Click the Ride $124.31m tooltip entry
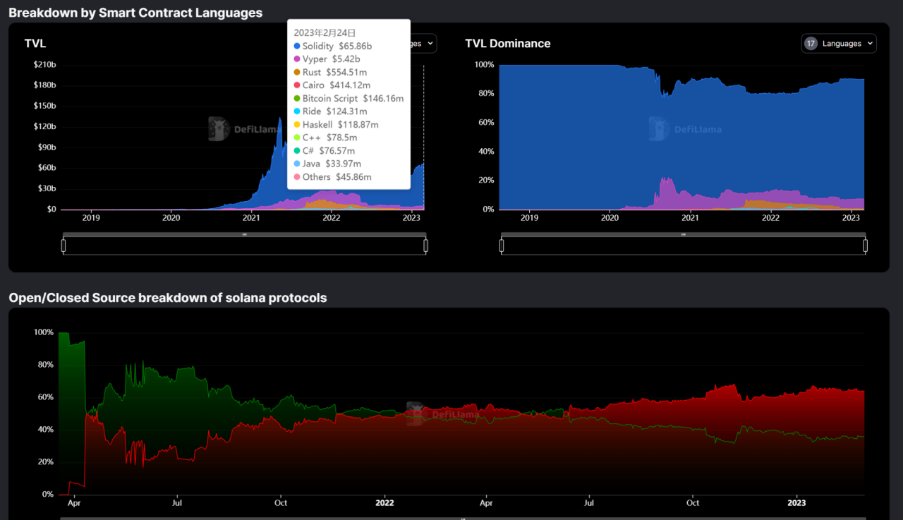Viewport: 903px width, 520px height. click(x=330, y=111)
